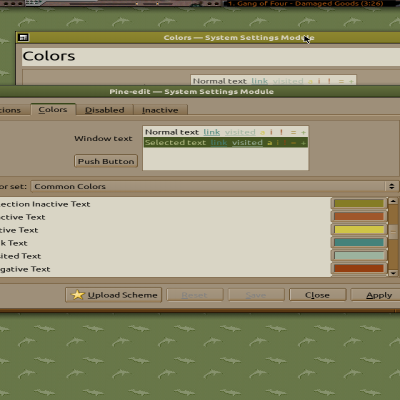400x400 pixels.
Task: Click the Gang of Four track title
Action: [306, 4]
